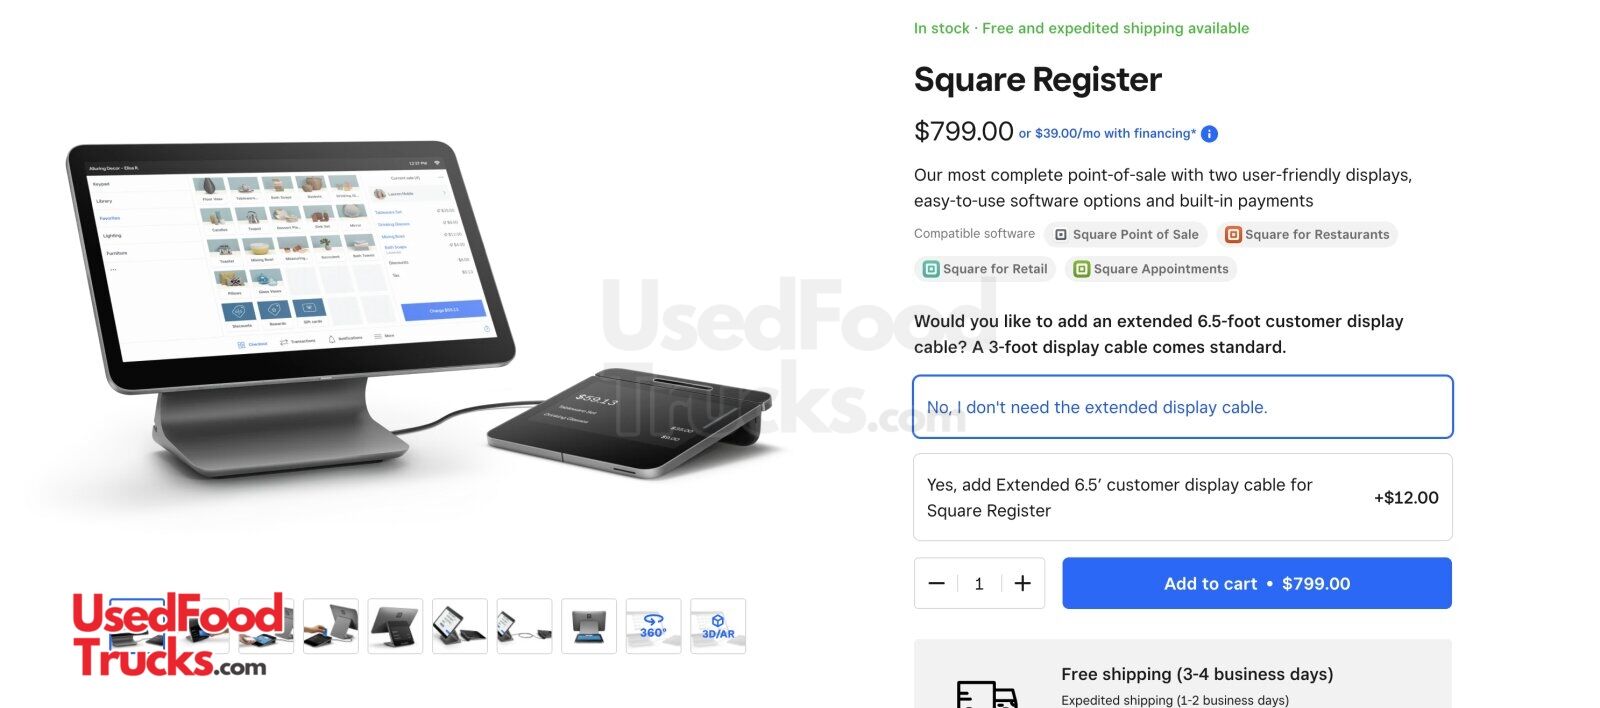Click Add to cart $799.00 button
The height and width of the screenshot is (708, 1600).
coord(1257,583)
